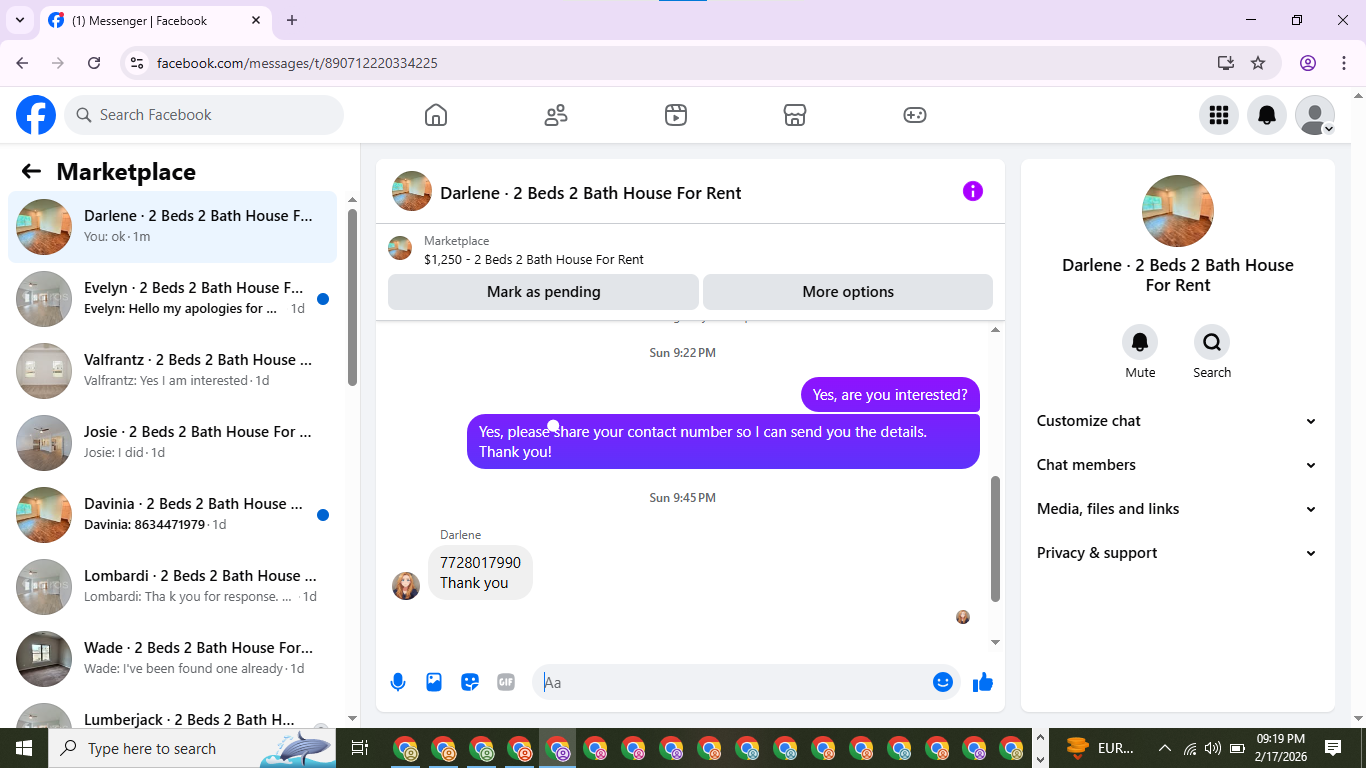Screen dimensions: 1366x768
Task: Expand Media, files and links section
Action: (1177, 509)
